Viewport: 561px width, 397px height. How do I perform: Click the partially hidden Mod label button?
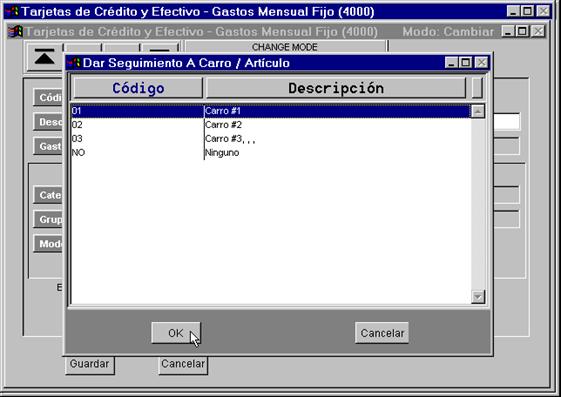coord(48,244)
